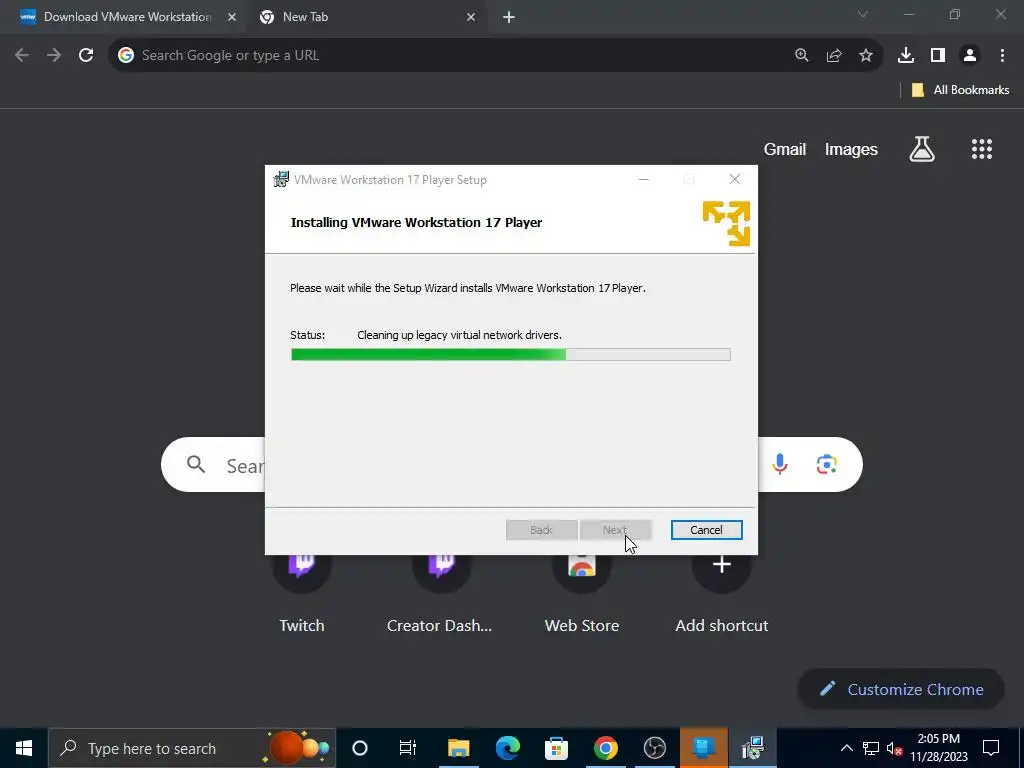Close the New Tab tab
This screenshot has height=768, width=1024.
pos(471,17)
